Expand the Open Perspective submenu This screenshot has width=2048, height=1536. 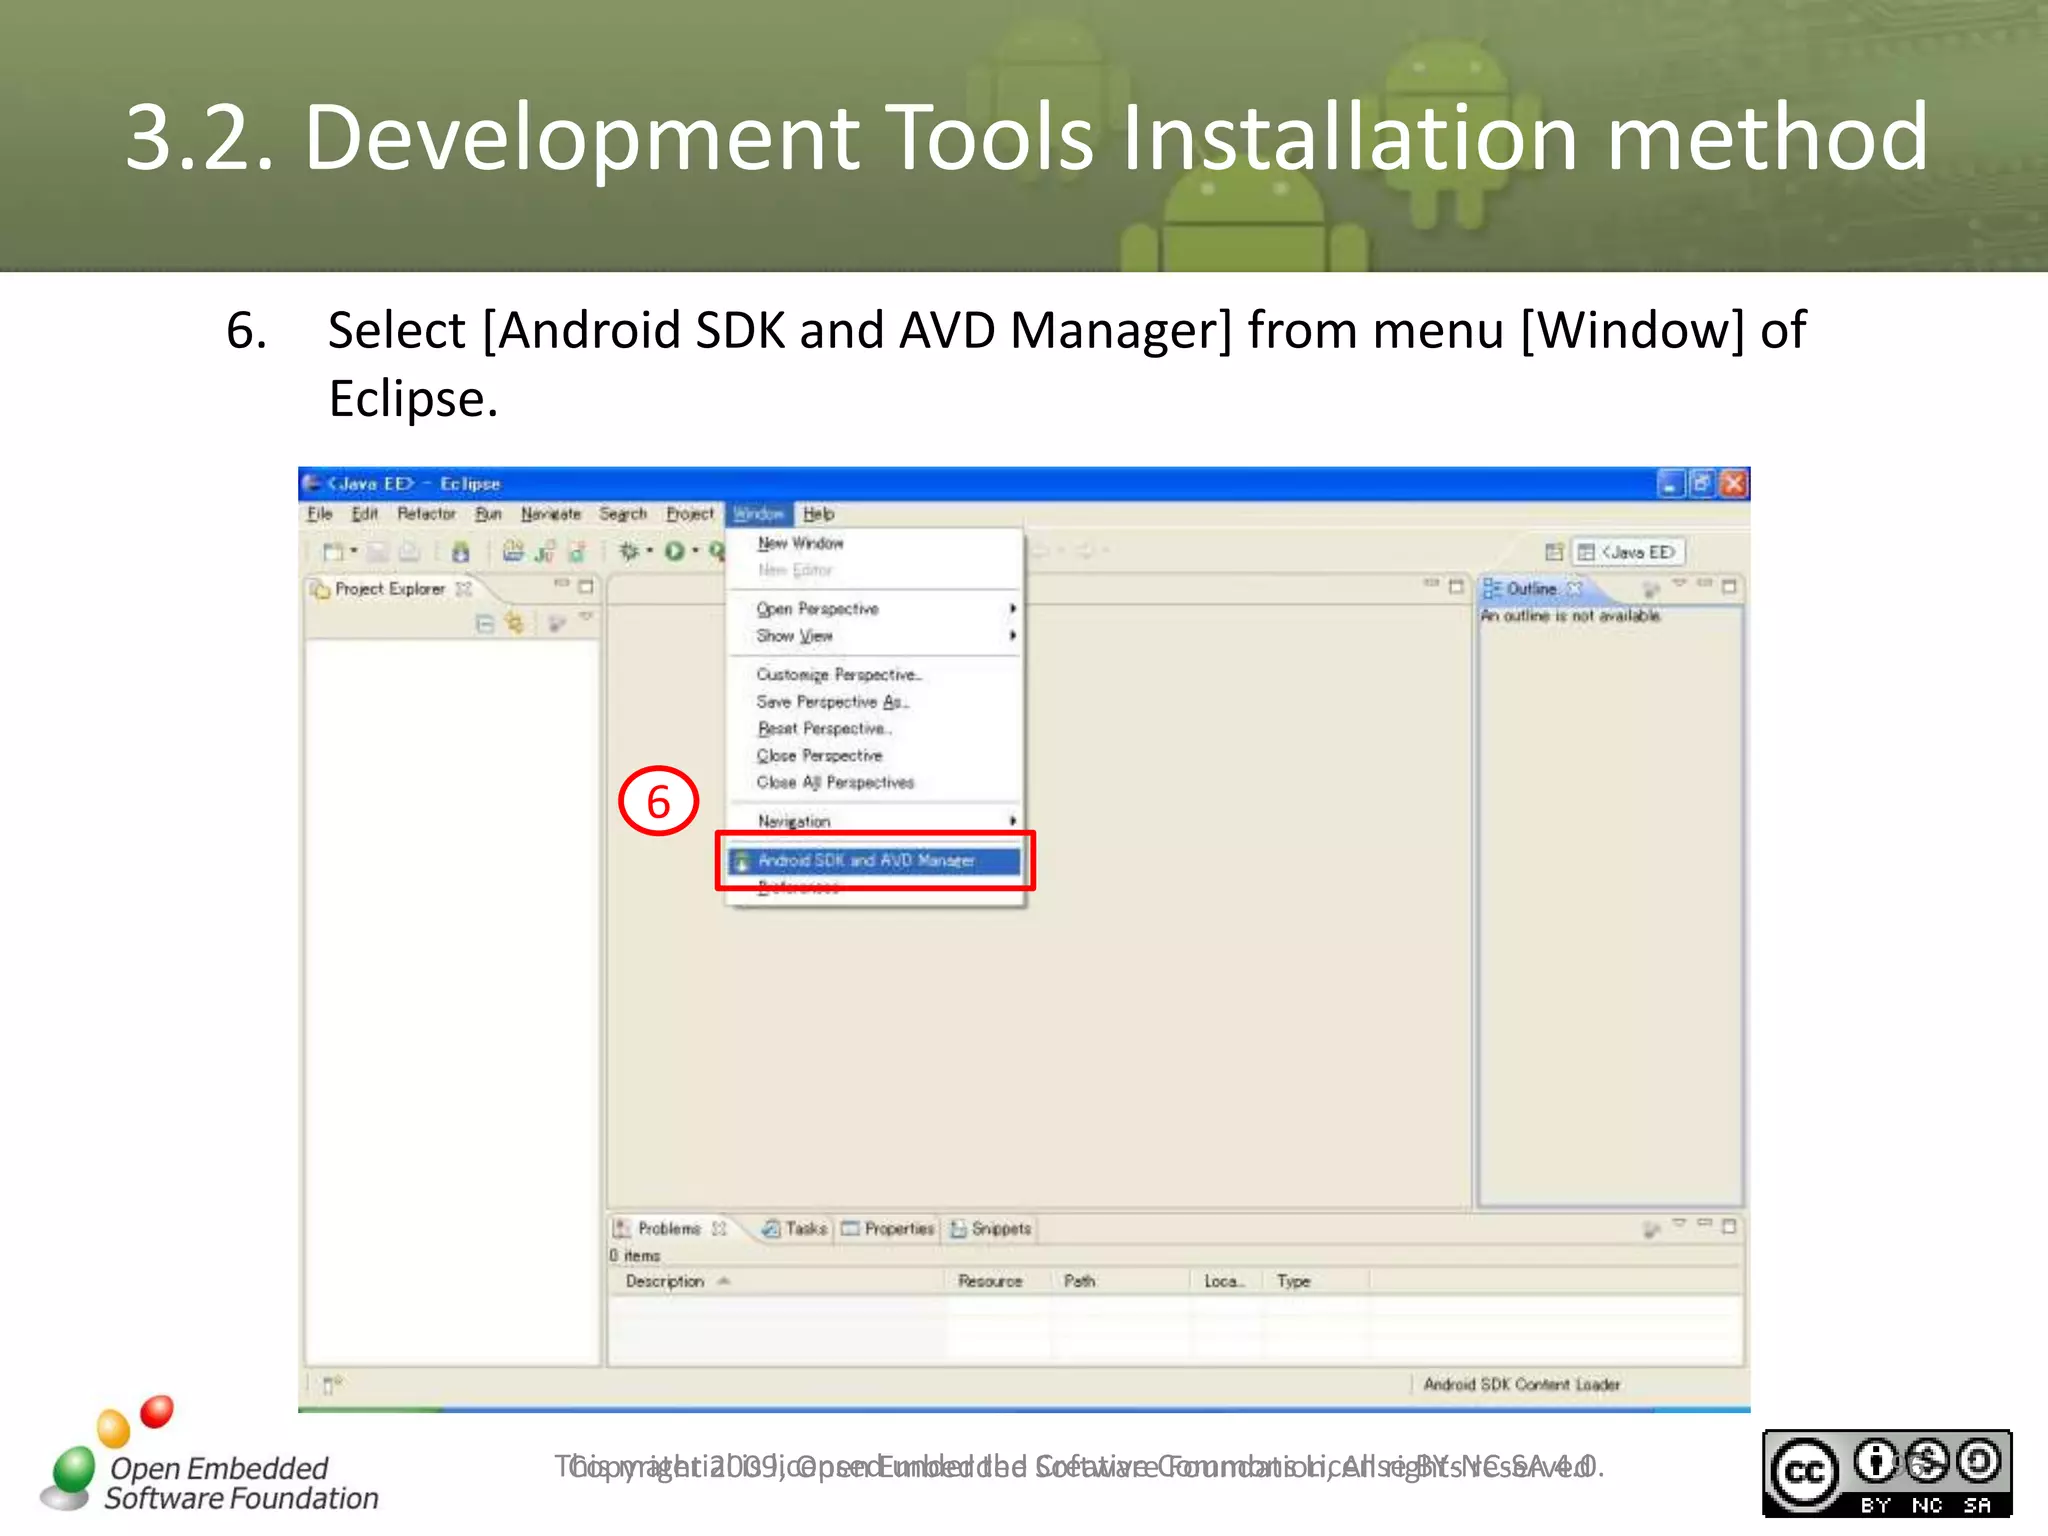click(875, 609)
